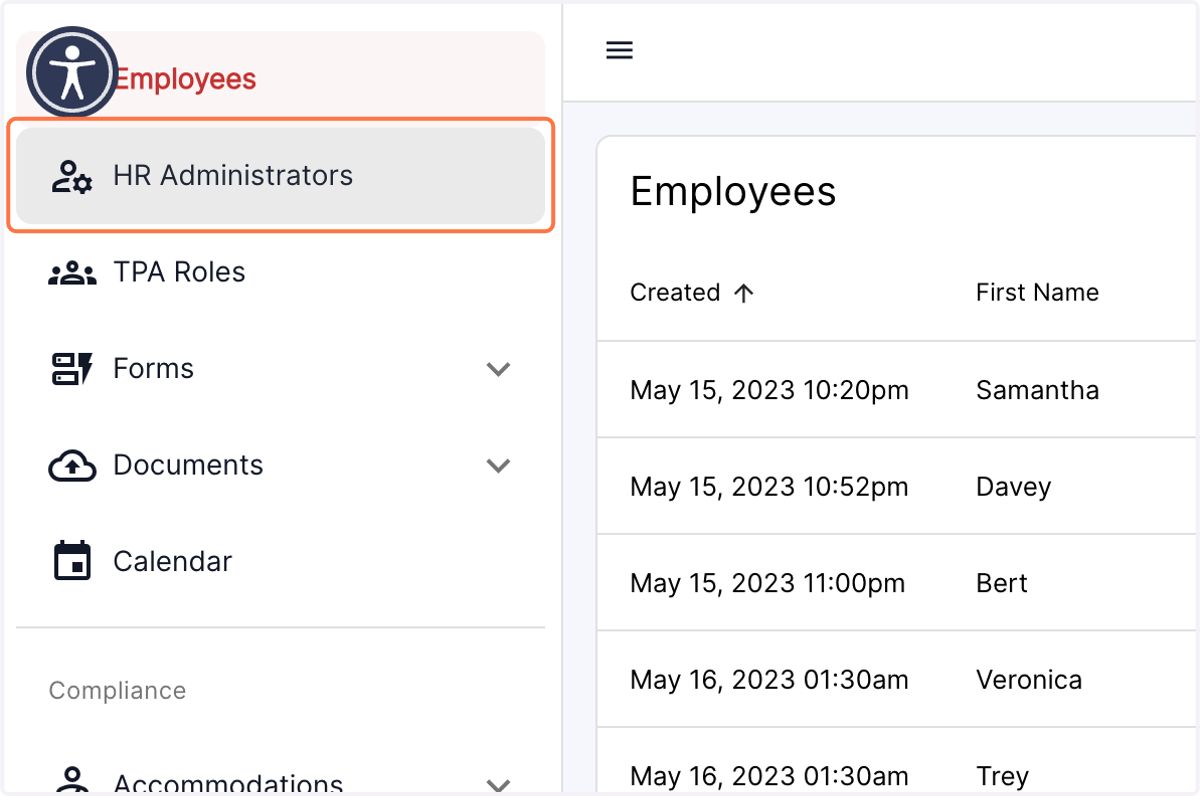This screenshot has width=1200, height=796.
Task: Click the May 15, 2023 10:52pm cell
Action: tap(769, 487)
